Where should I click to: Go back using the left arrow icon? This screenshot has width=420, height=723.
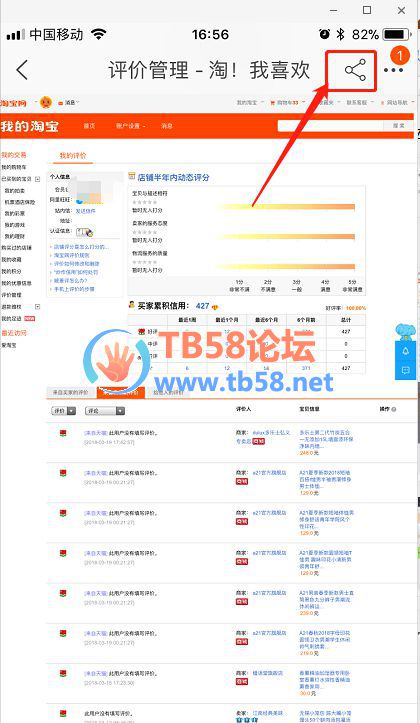point(22,70)
